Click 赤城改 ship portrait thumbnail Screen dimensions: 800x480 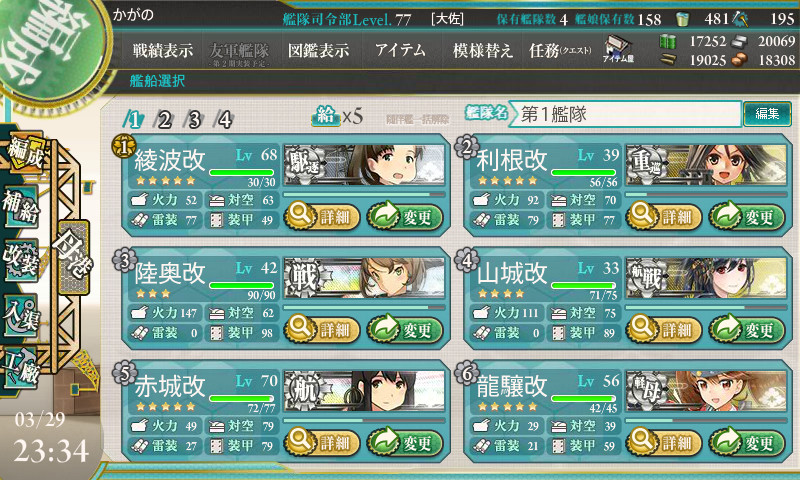(x=364, y=391)
